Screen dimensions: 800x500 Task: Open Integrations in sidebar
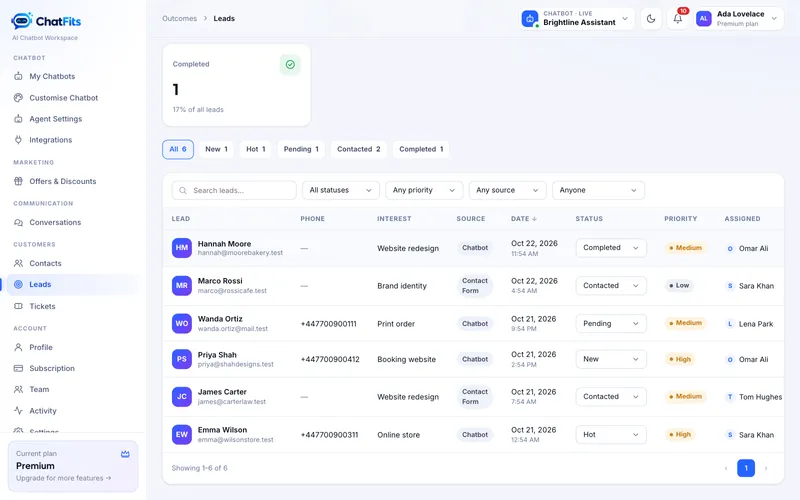click(x=51, y=140)
